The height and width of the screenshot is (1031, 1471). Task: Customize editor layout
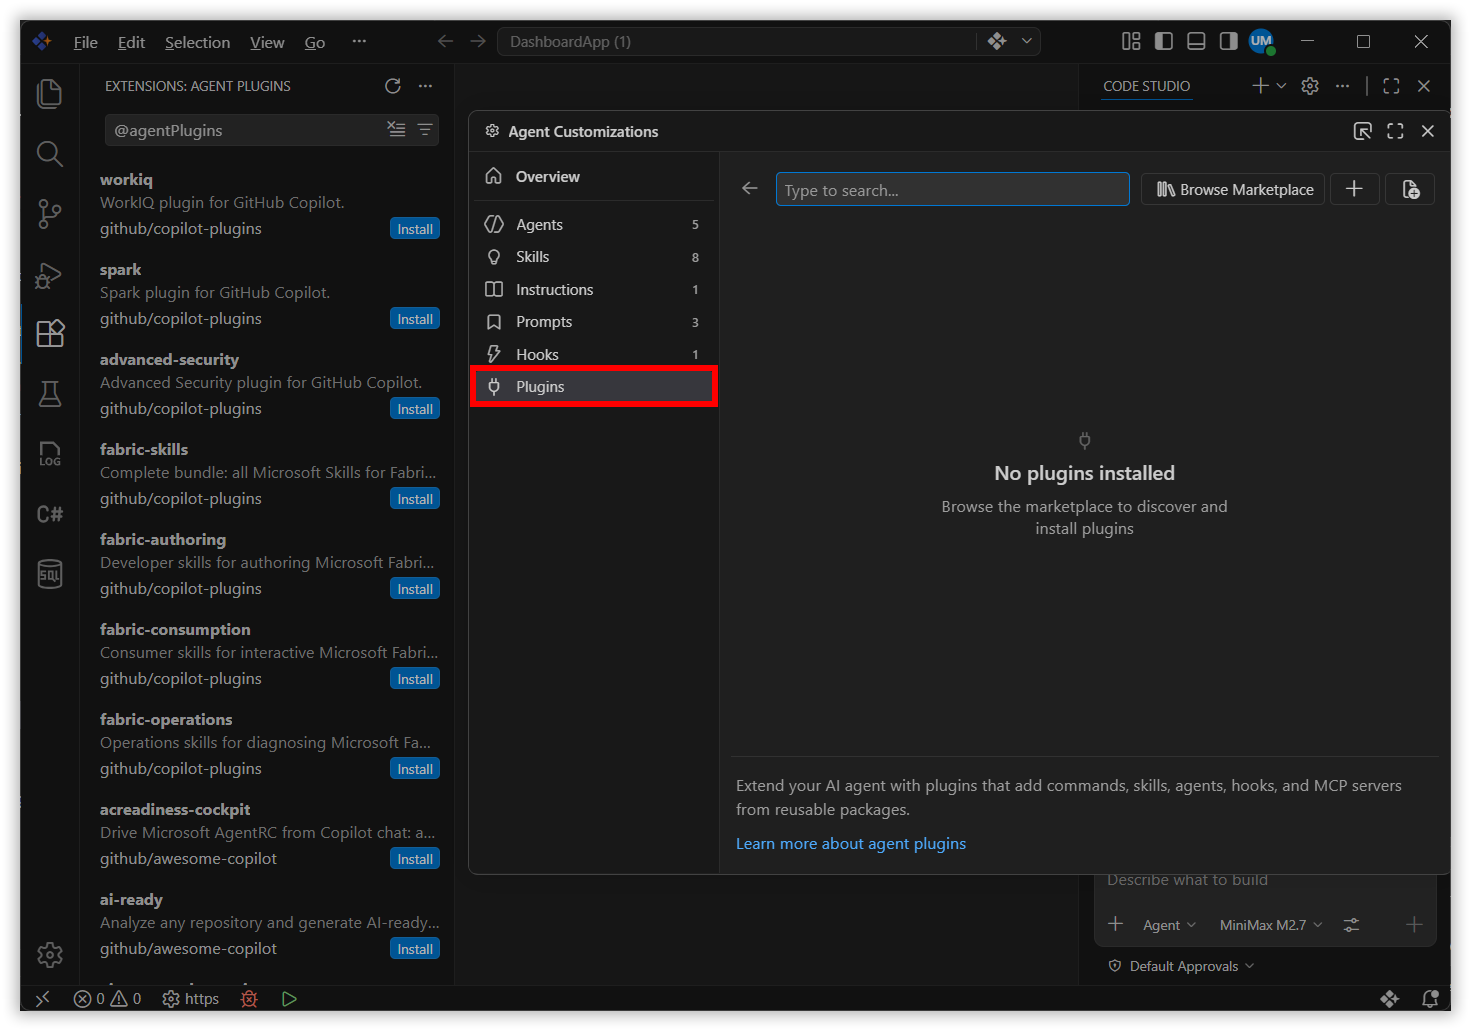[1131, 41]
